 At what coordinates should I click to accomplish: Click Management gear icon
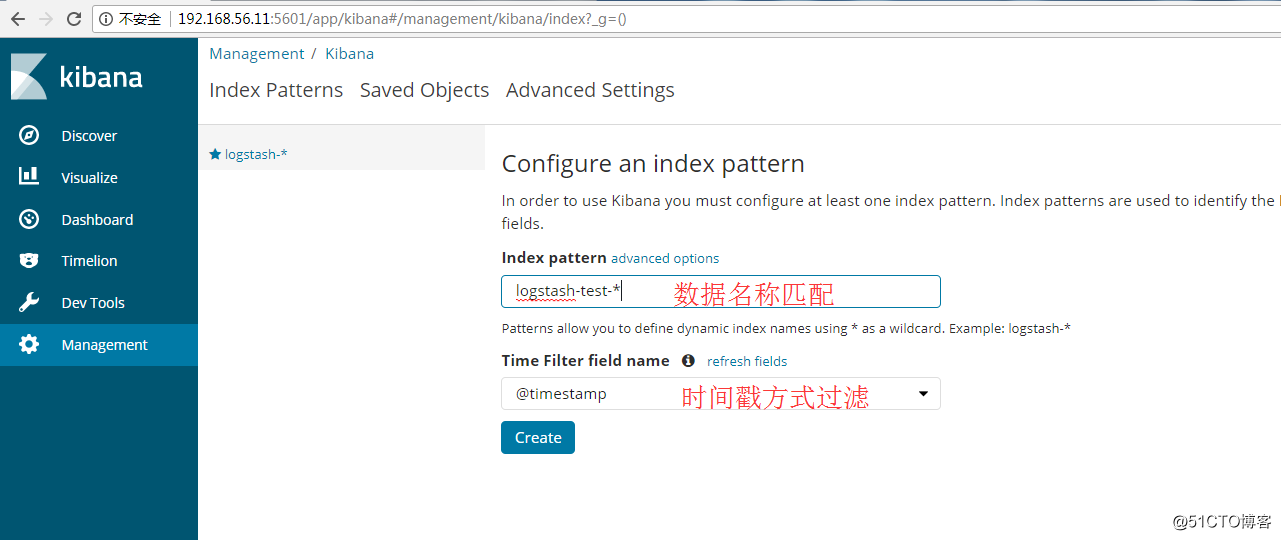(x=29, y=345)
